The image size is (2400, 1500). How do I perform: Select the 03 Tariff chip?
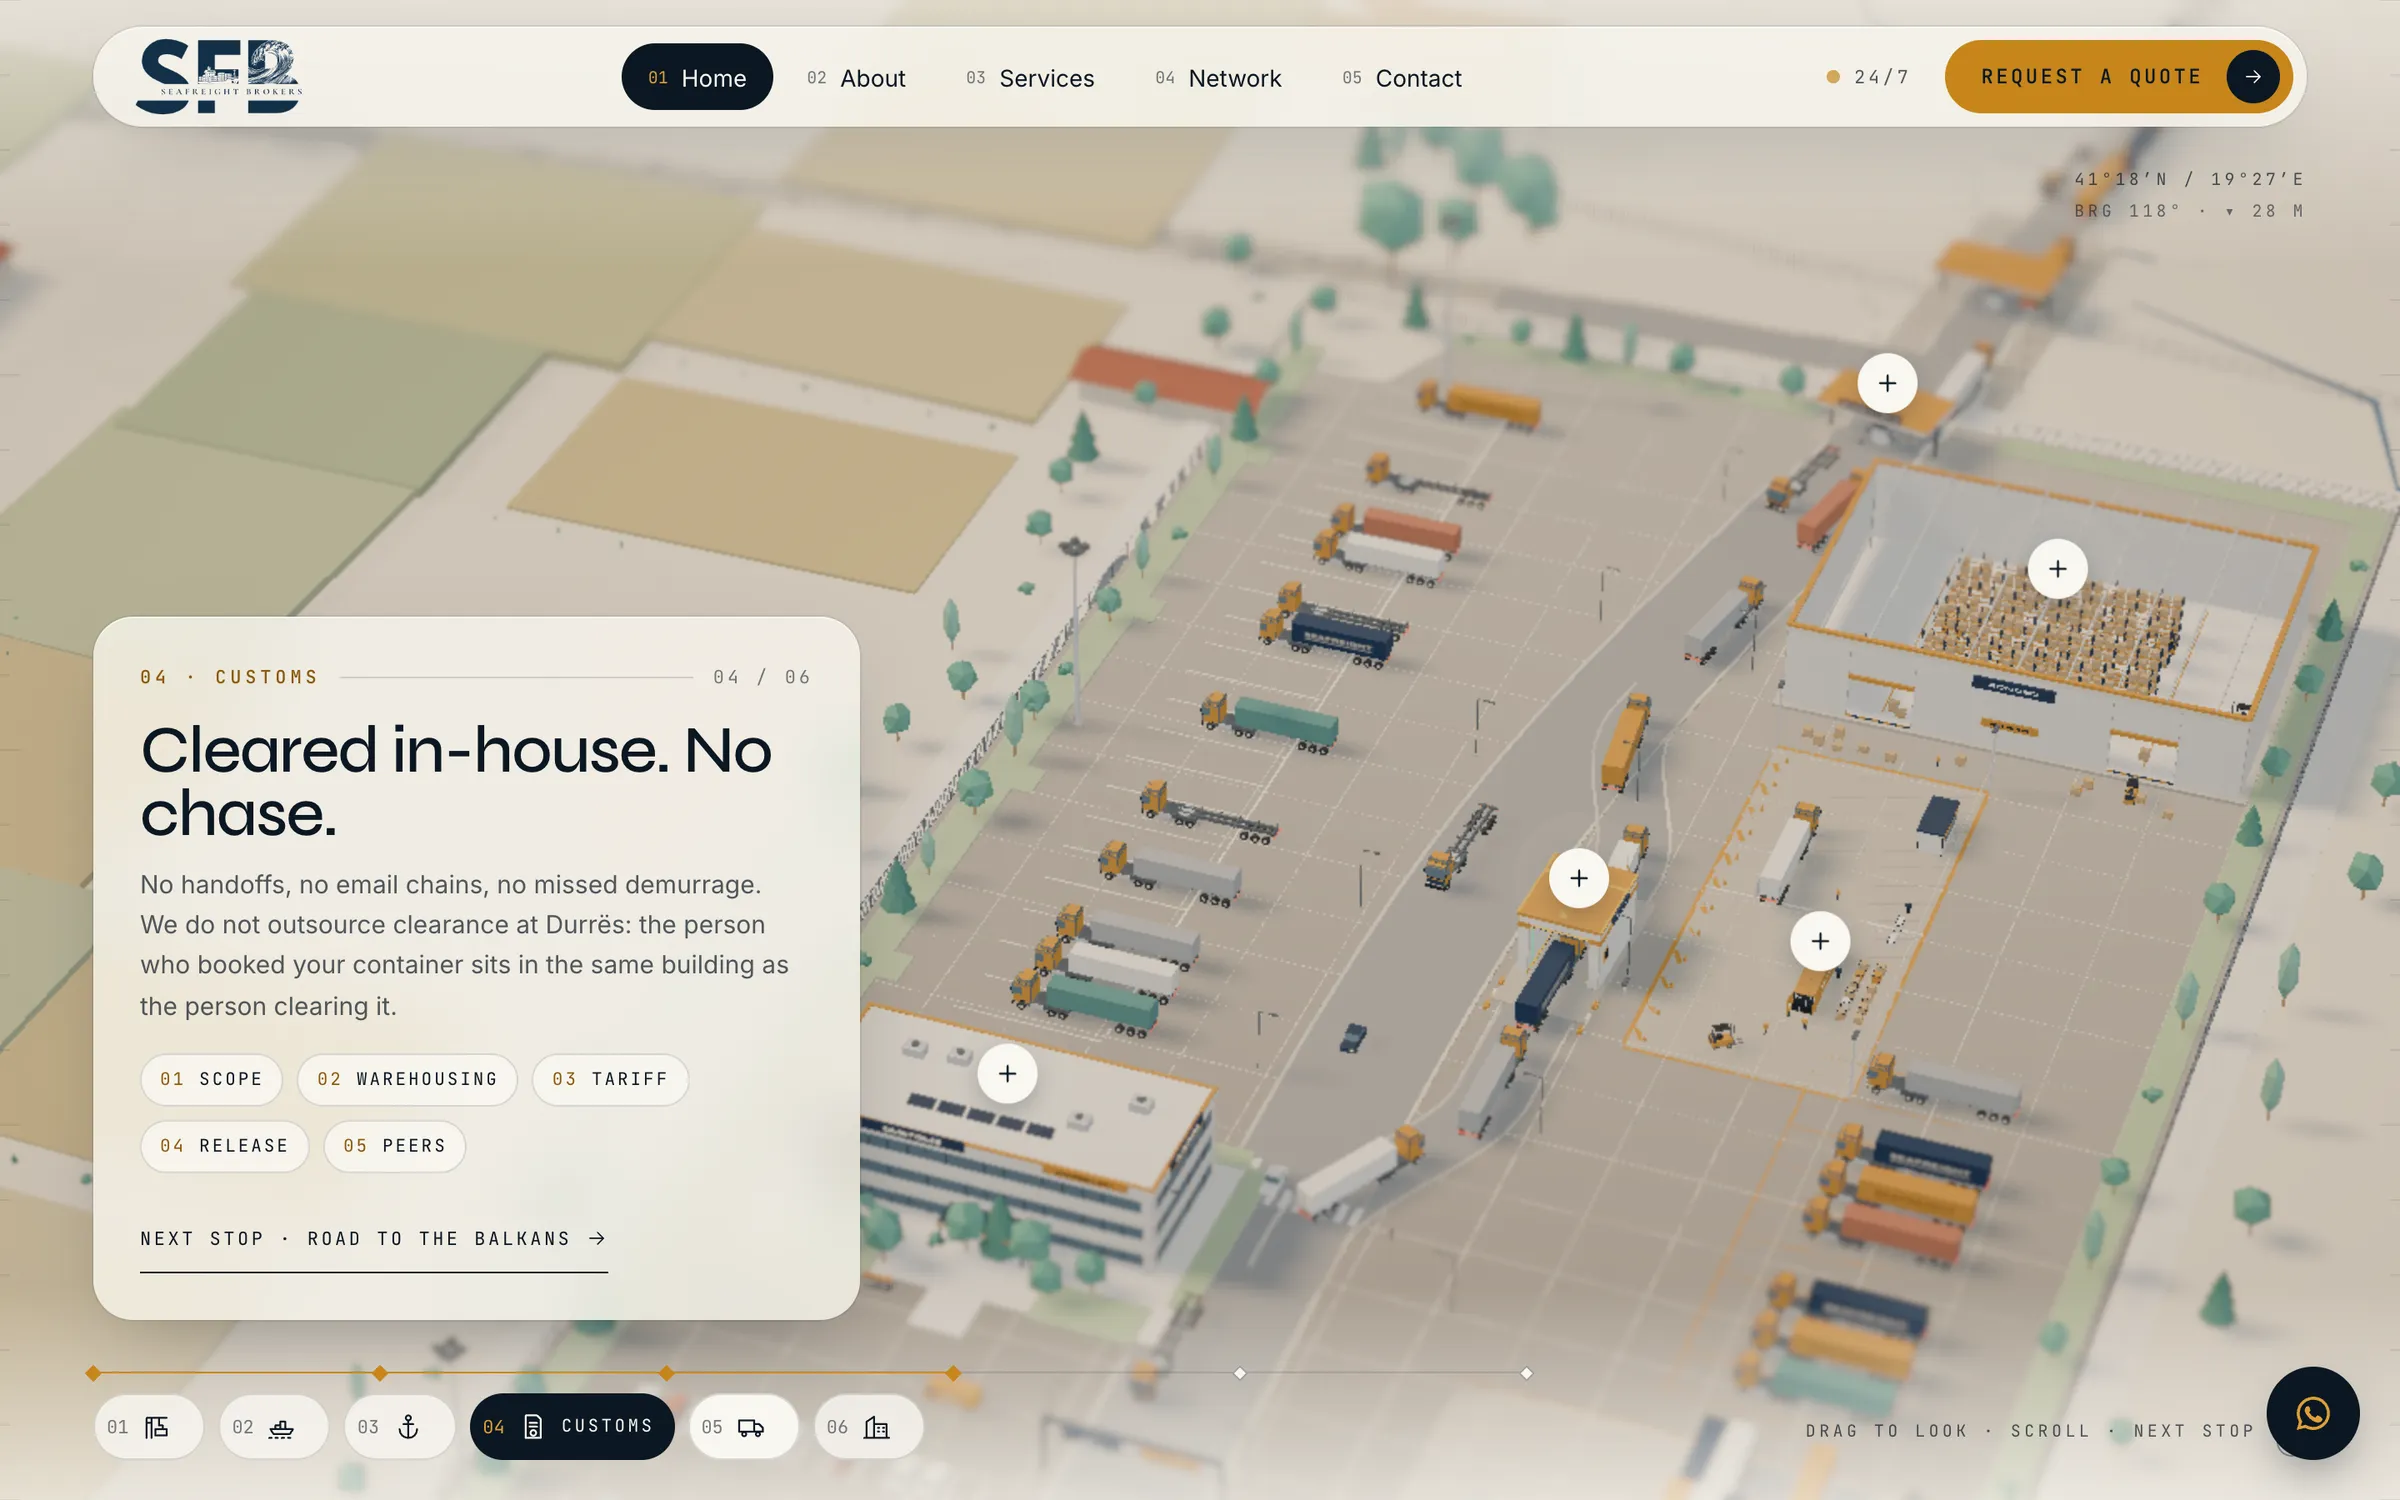pos(610,1080)
